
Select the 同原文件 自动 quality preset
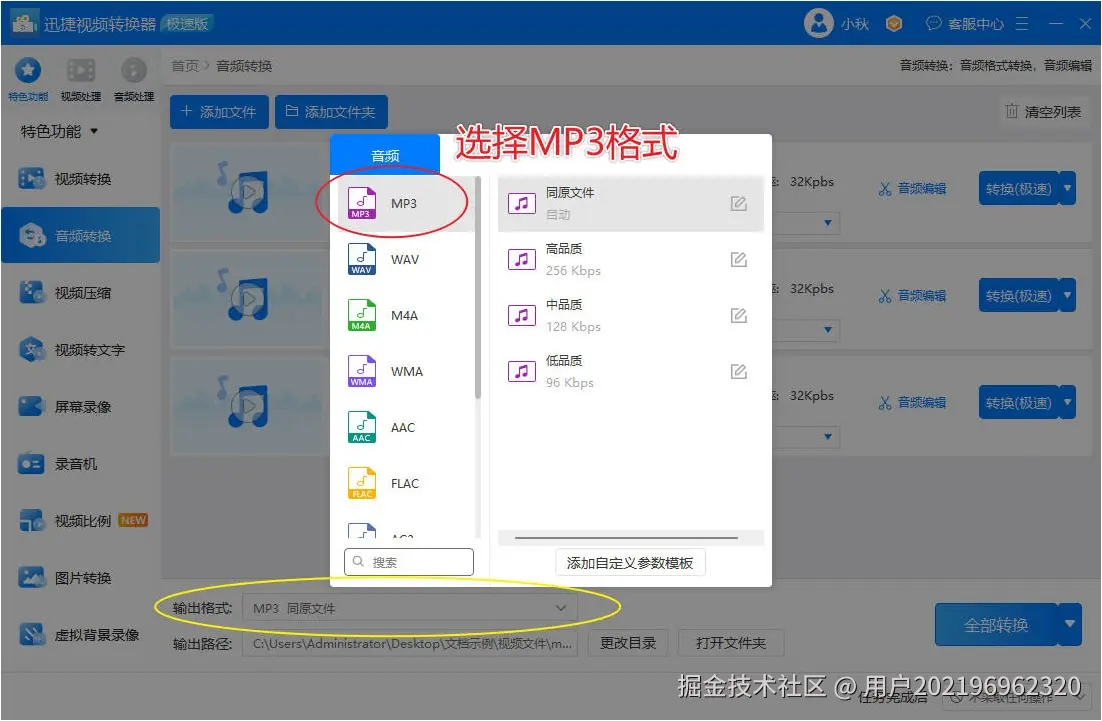[x=630, y=204]
